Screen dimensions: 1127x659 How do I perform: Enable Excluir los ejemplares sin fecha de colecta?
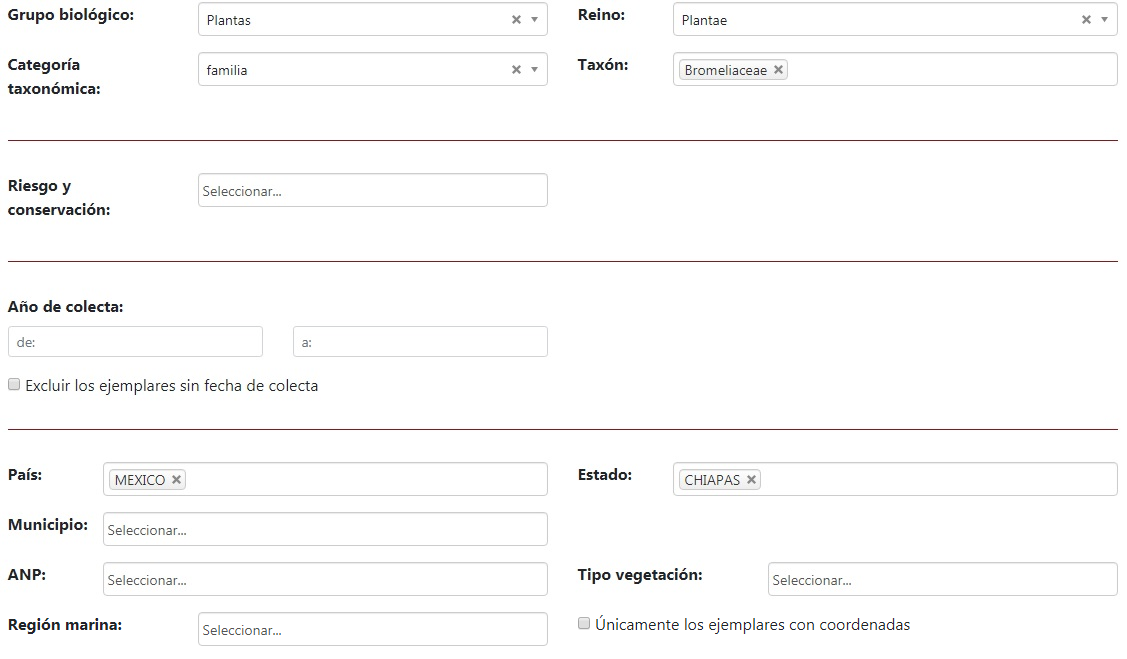click(x=14, y=385)
